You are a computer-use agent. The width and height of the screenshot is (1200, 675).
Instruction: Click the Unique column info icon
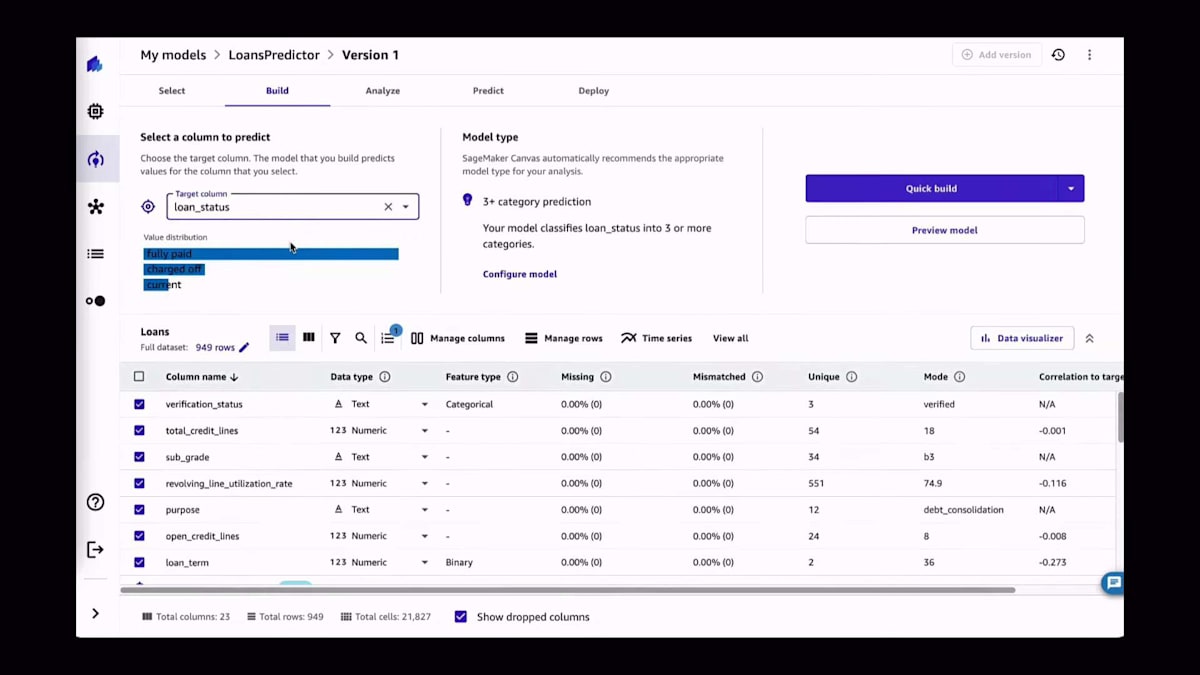[x=852, y=377]
